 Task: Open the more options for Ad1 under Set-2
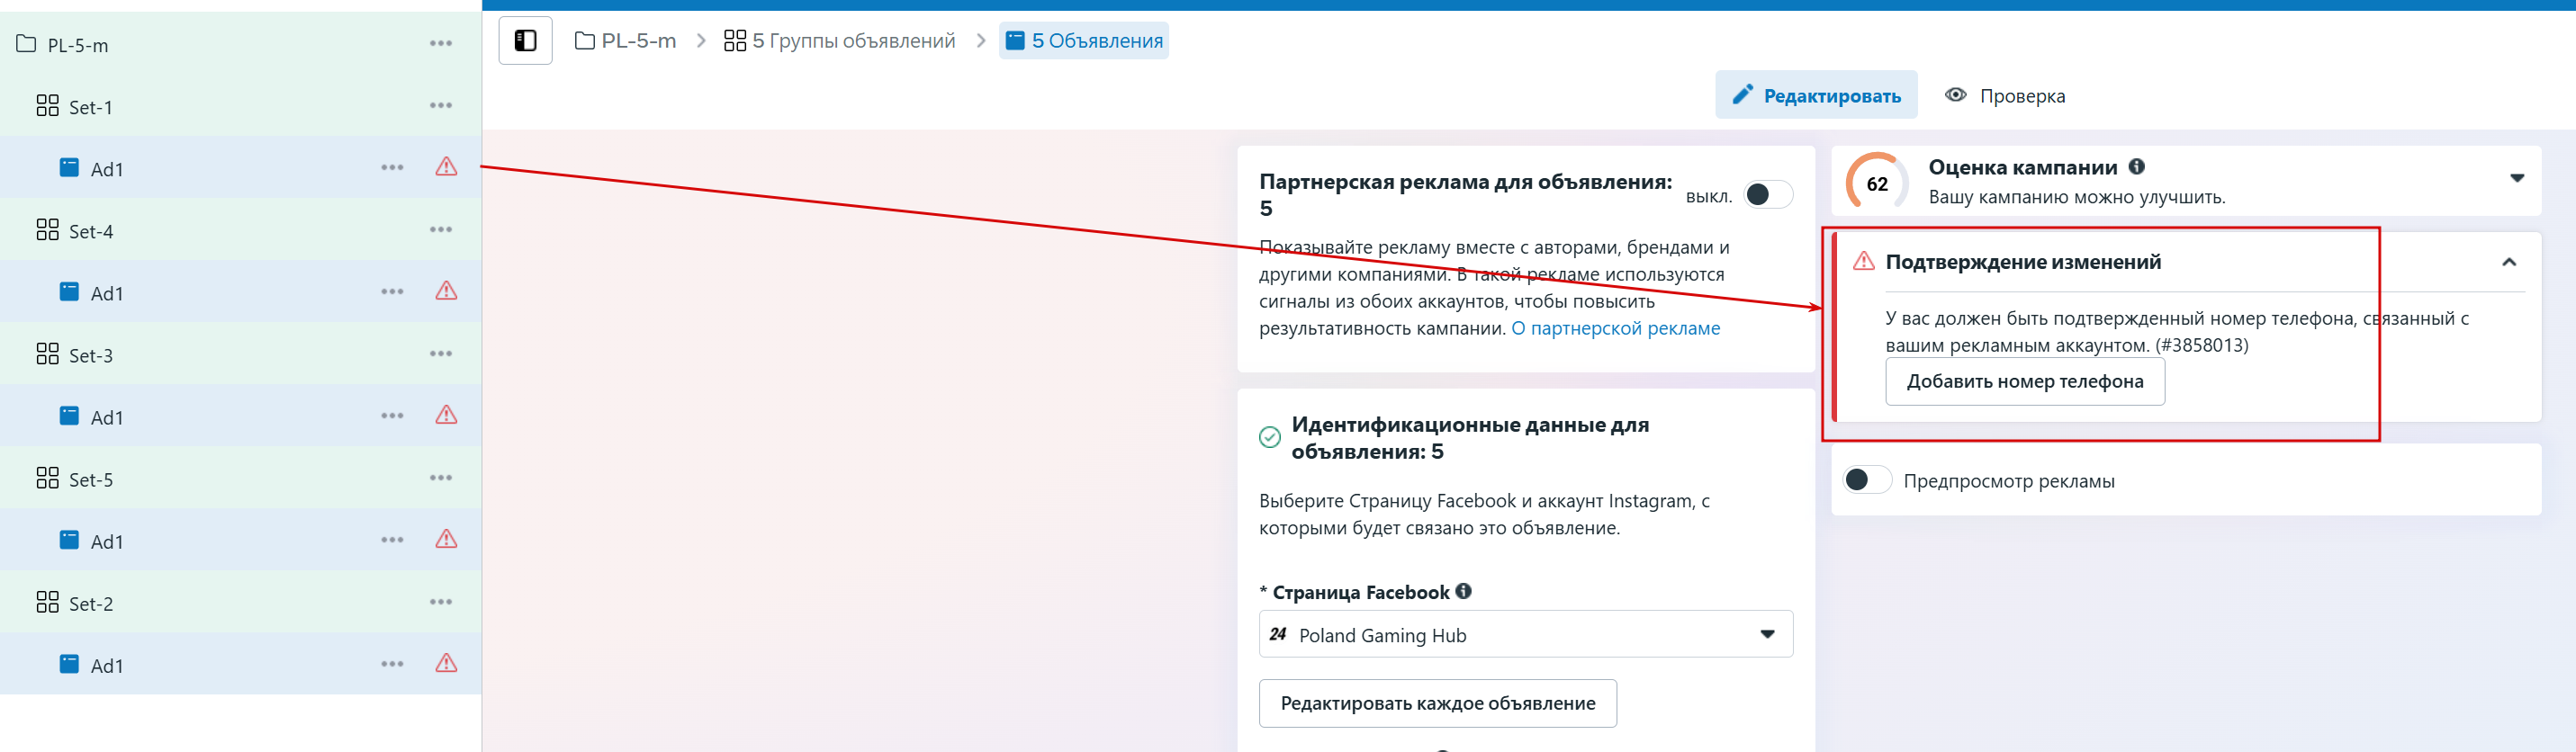[x=392, y=664]
